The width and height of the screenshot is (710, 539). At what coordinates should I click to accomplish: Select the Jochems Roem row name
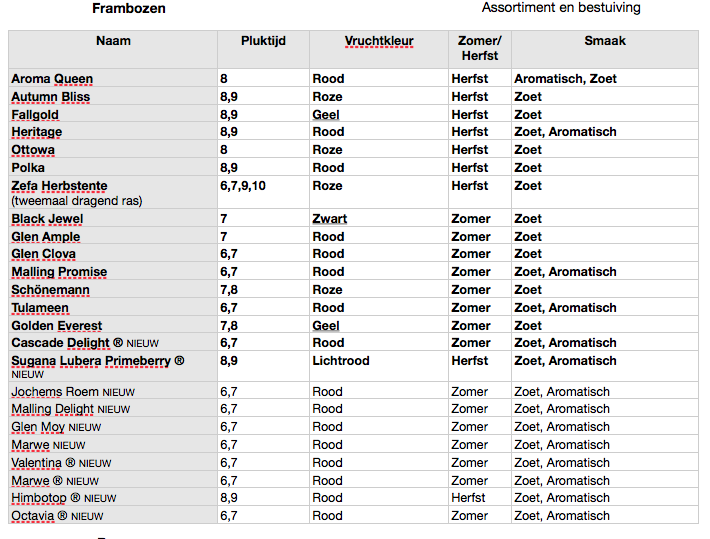point(55,392)
